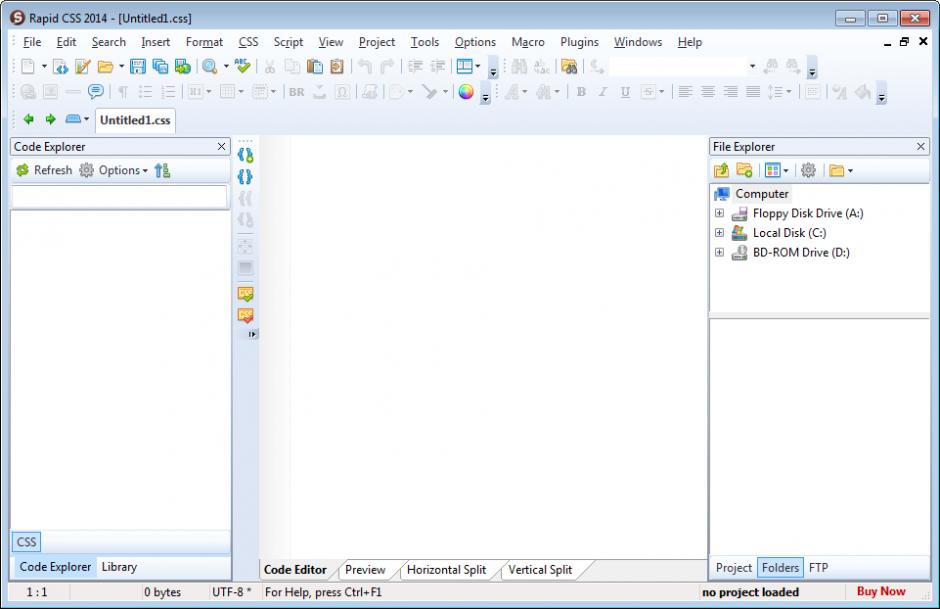Click the sort icon in Code Explorer
Viewport: 940px width, 609px height.
162,170
